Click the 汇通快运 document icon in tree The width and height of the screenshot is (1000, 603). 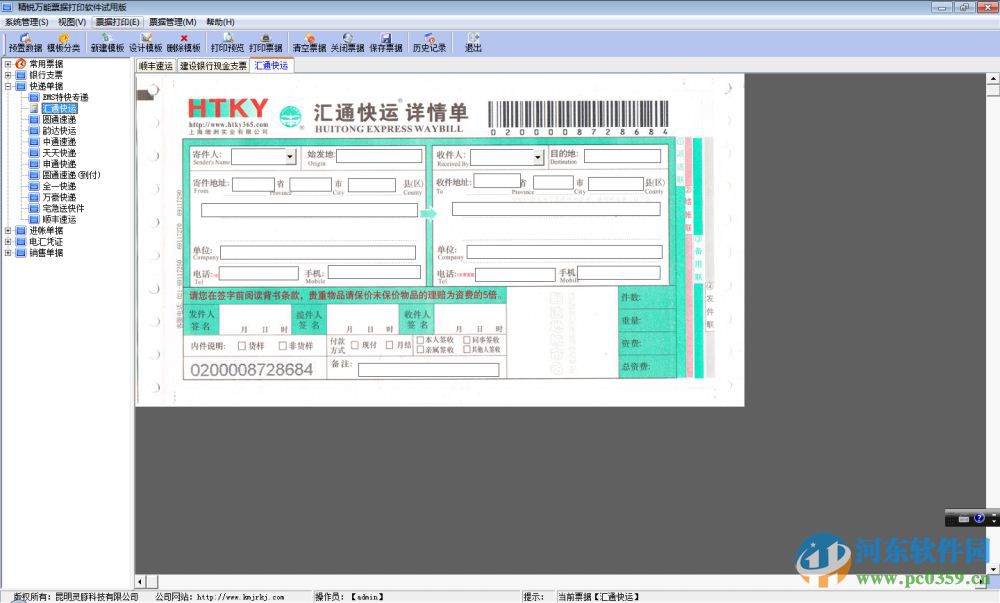pyautogui.click(x=34, y=108)
